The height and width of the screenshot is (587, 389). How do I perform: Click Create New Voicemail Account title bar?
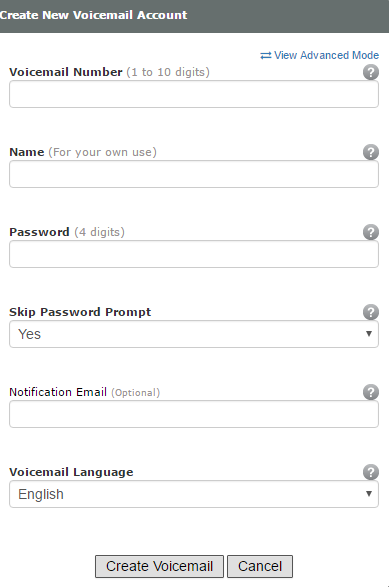[194, 16]
